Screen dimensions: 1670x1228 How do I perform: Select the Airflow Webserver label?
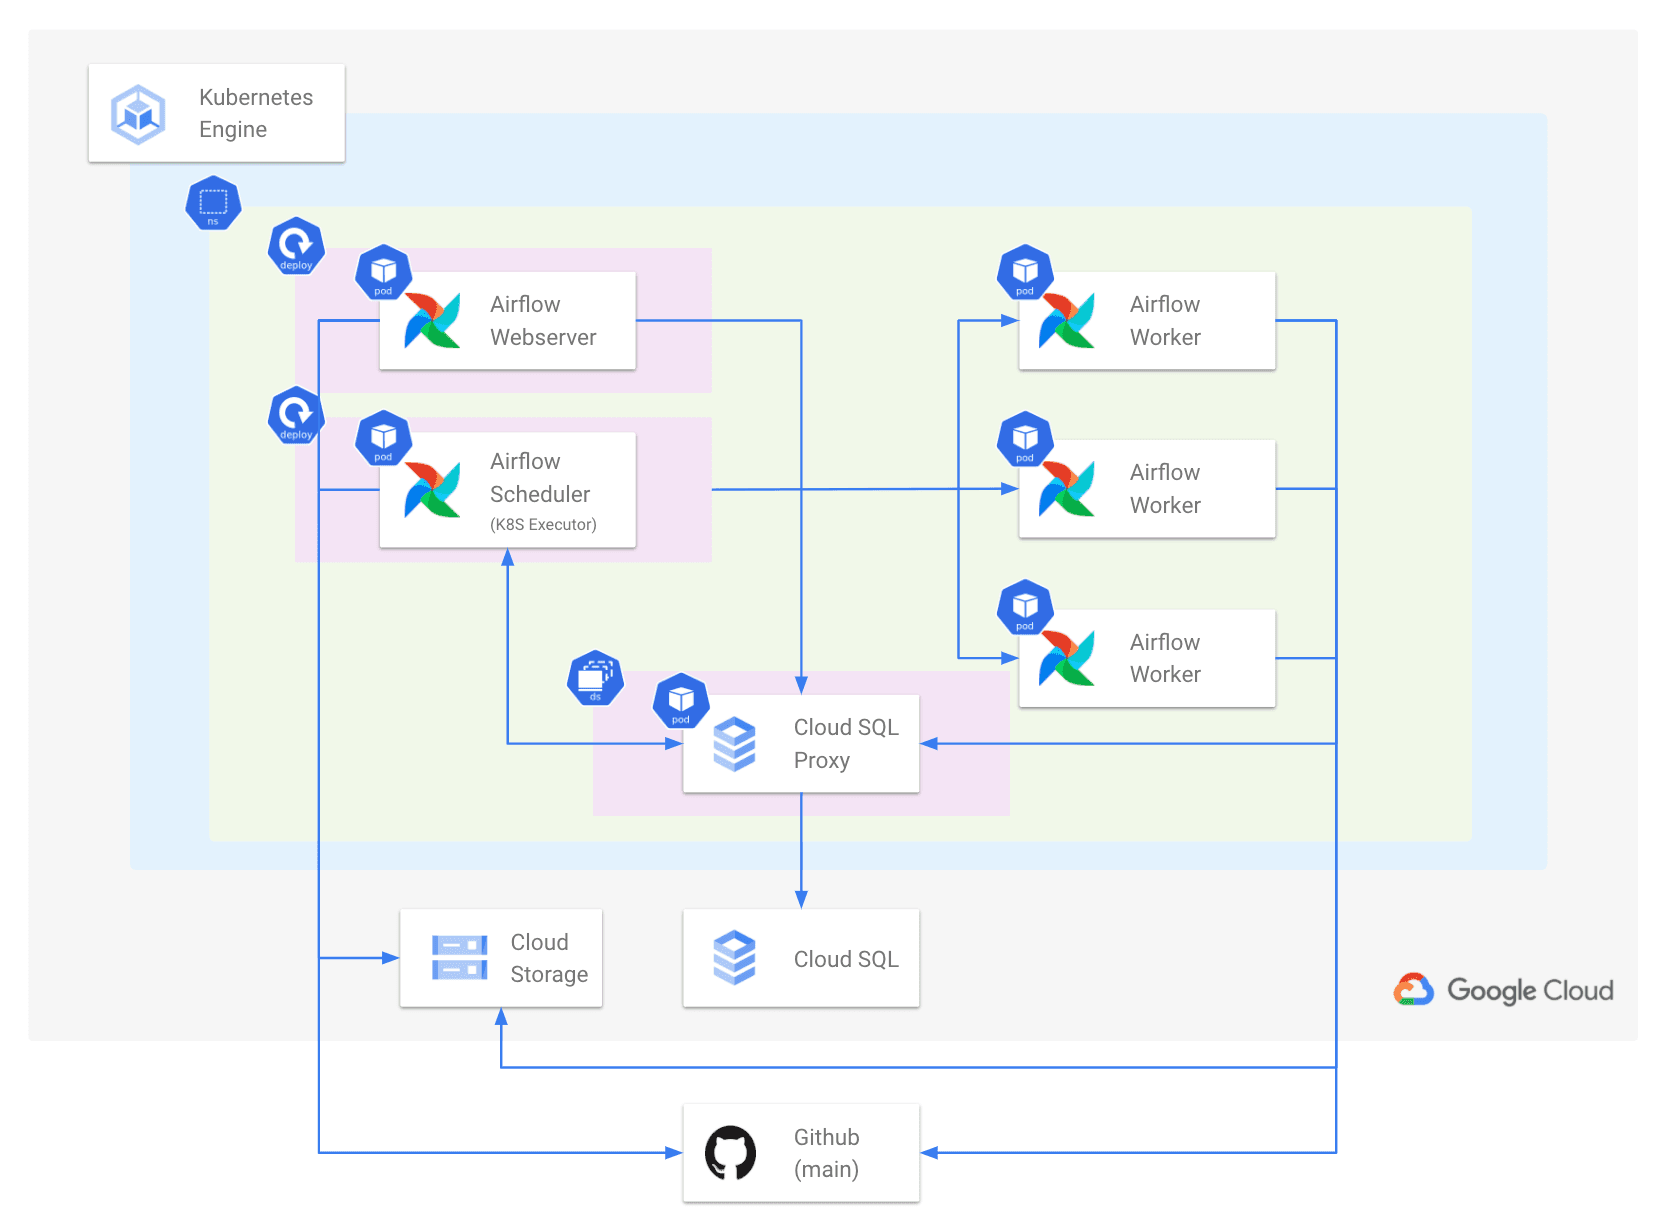[543, 321]
